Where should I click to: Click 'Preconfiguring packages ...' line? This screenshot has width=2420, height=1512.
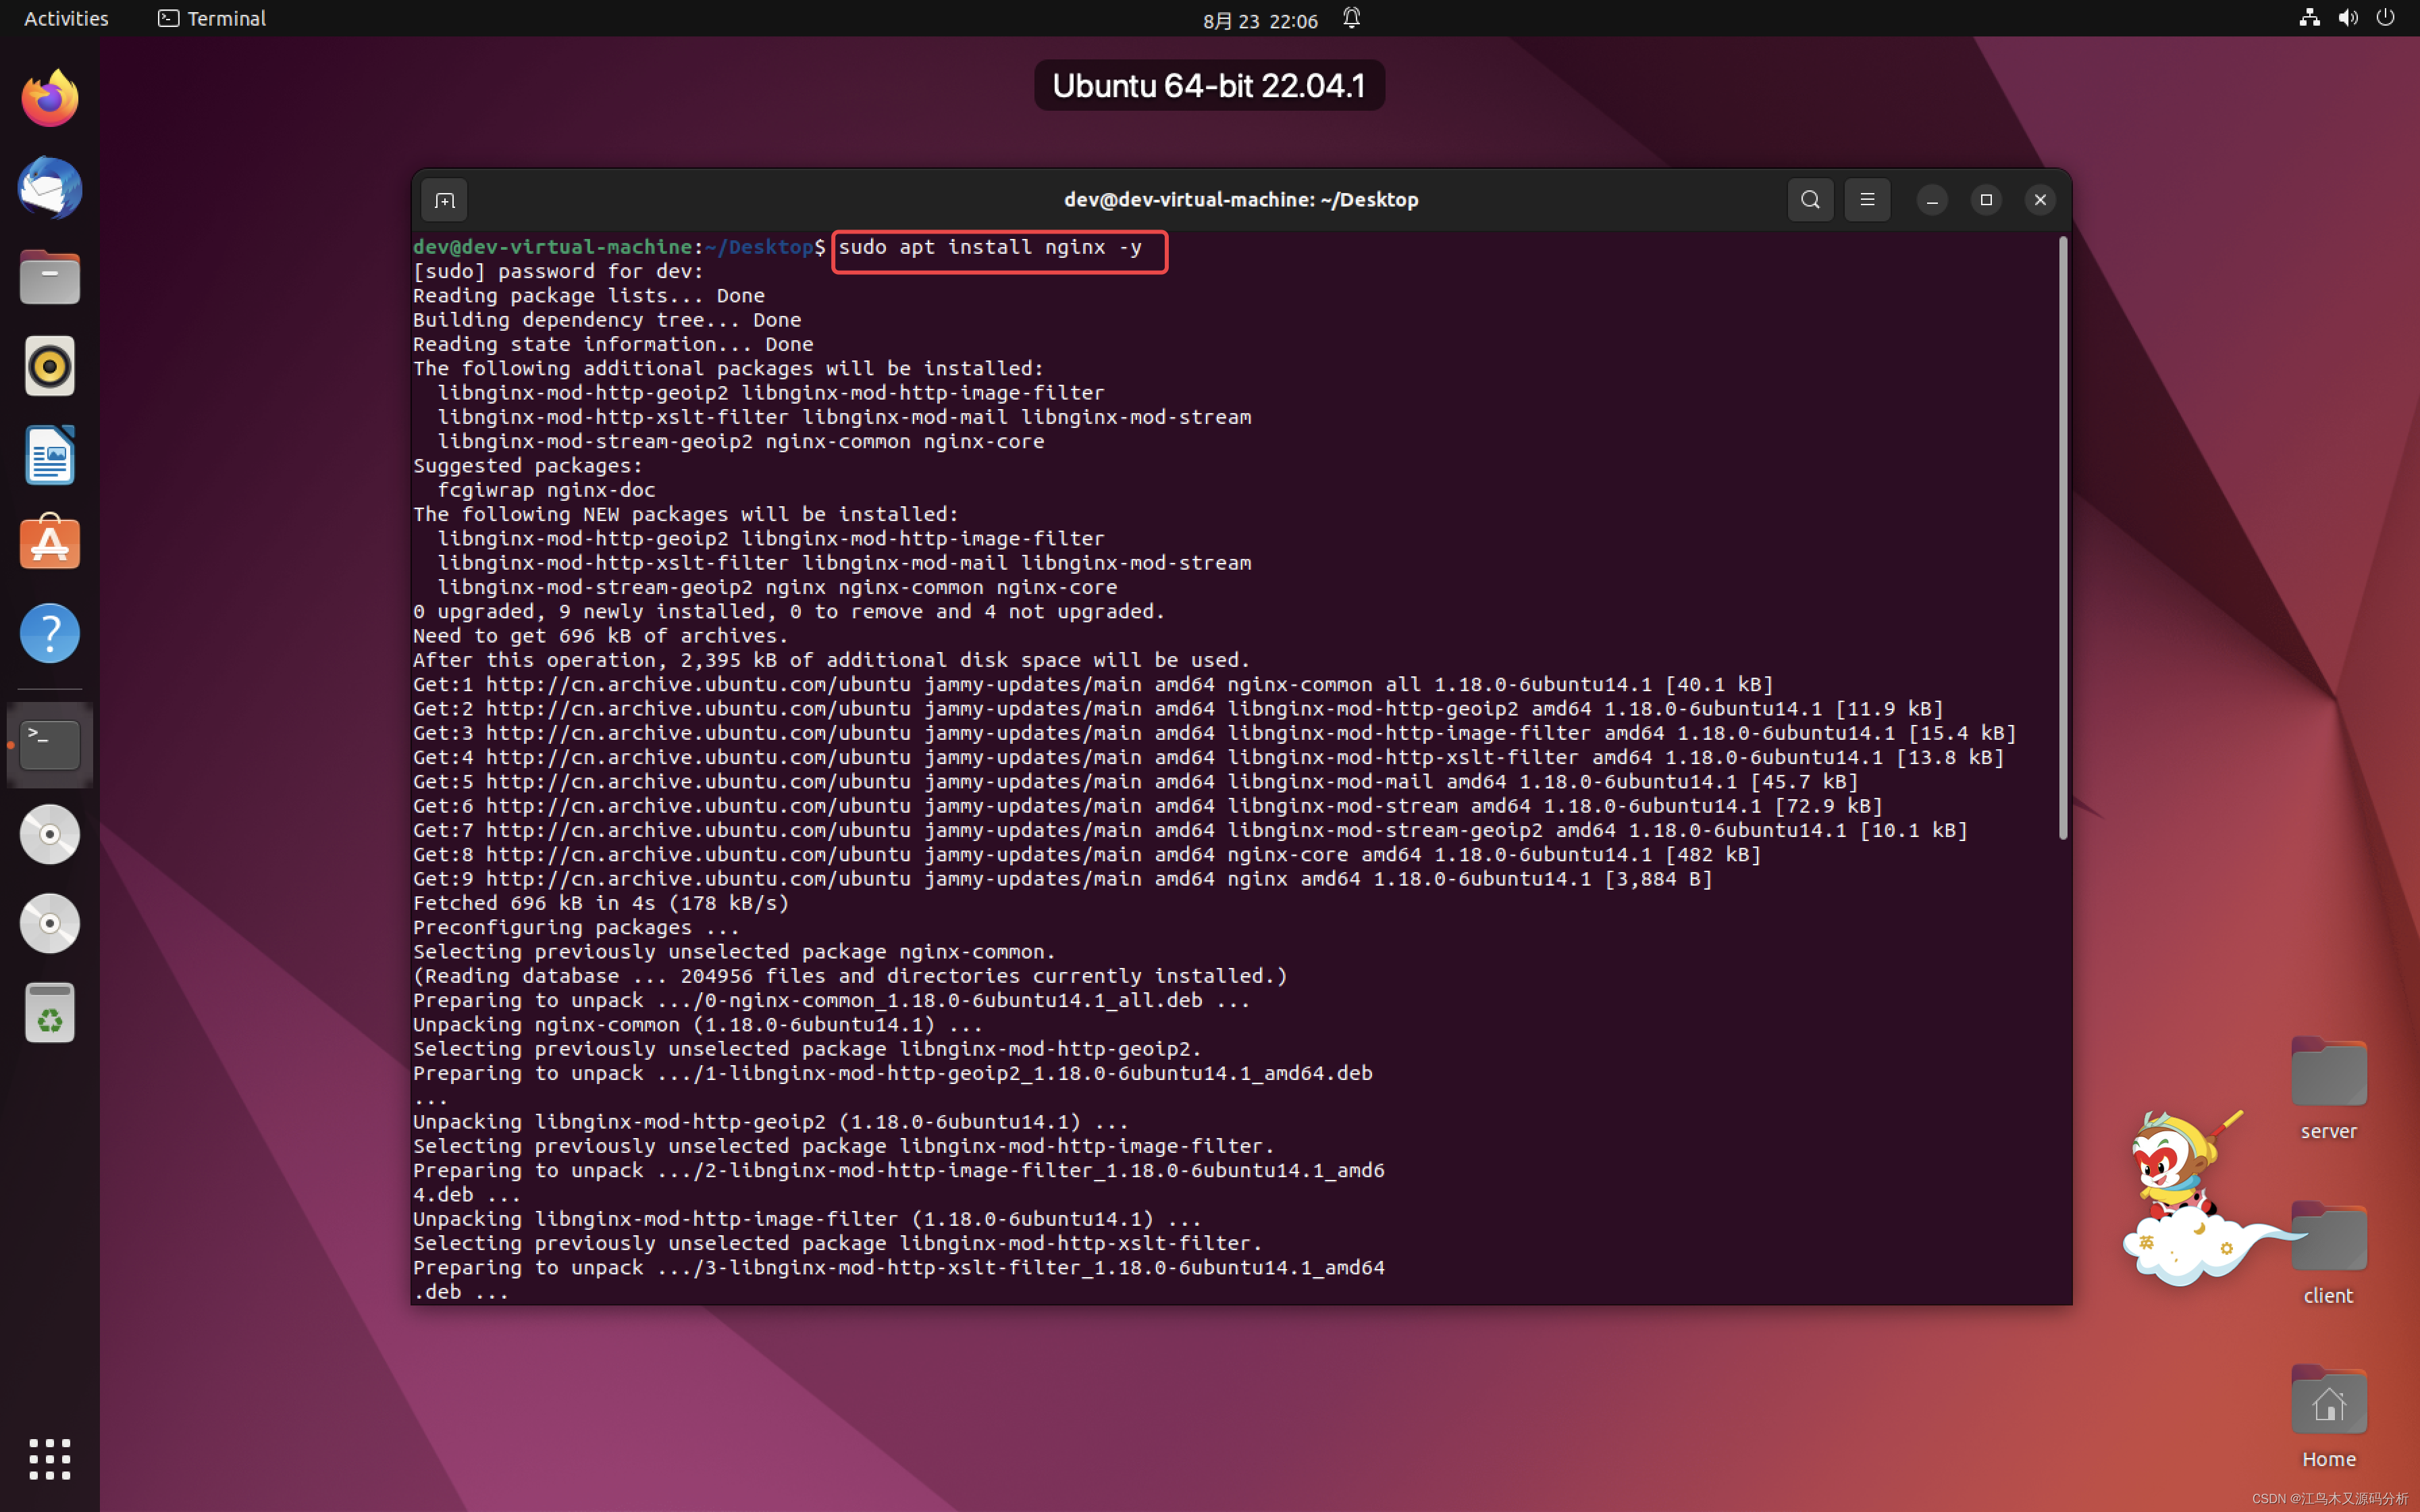[x=576, y=928]
